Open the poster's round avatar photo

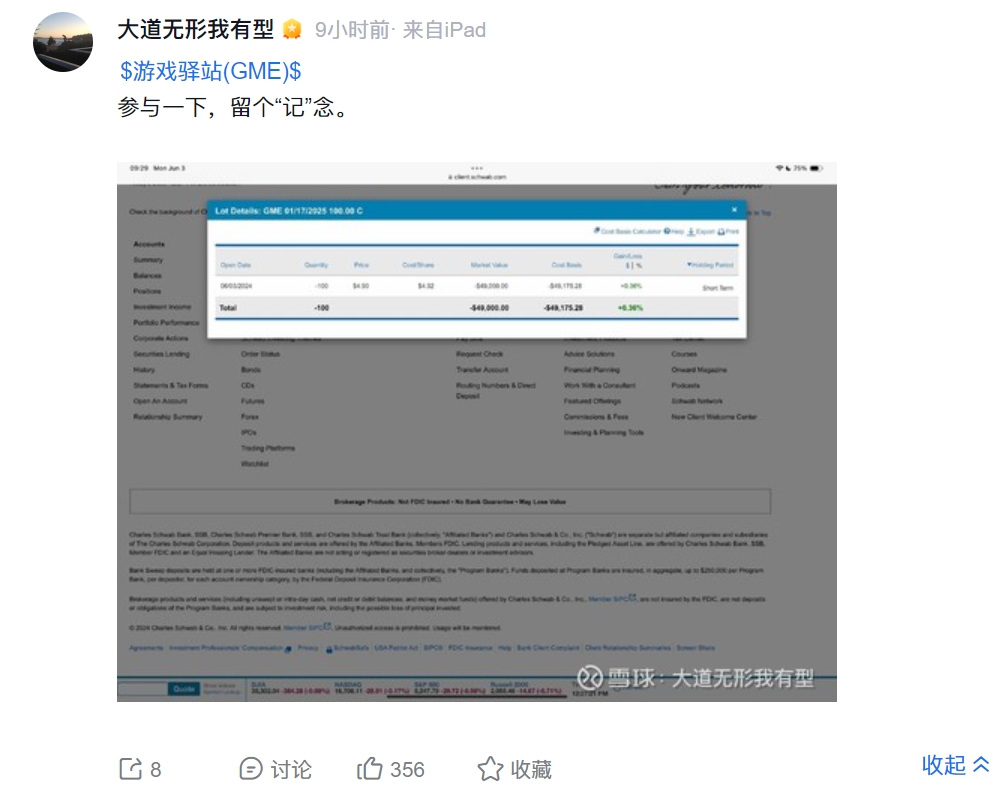pyautogui.click(x=63, y=42)
